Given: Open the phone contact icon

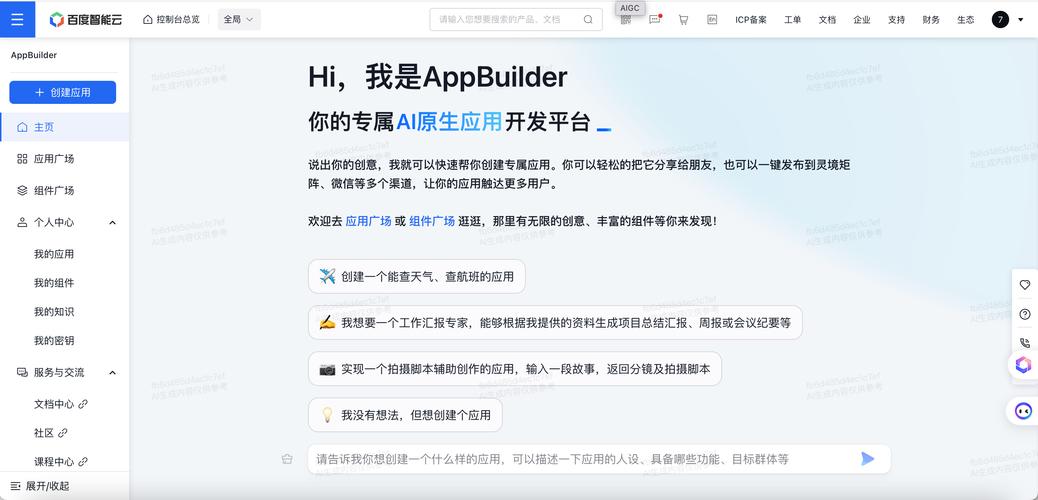Looking at the screenshot, I should (x=1025, y=343).
